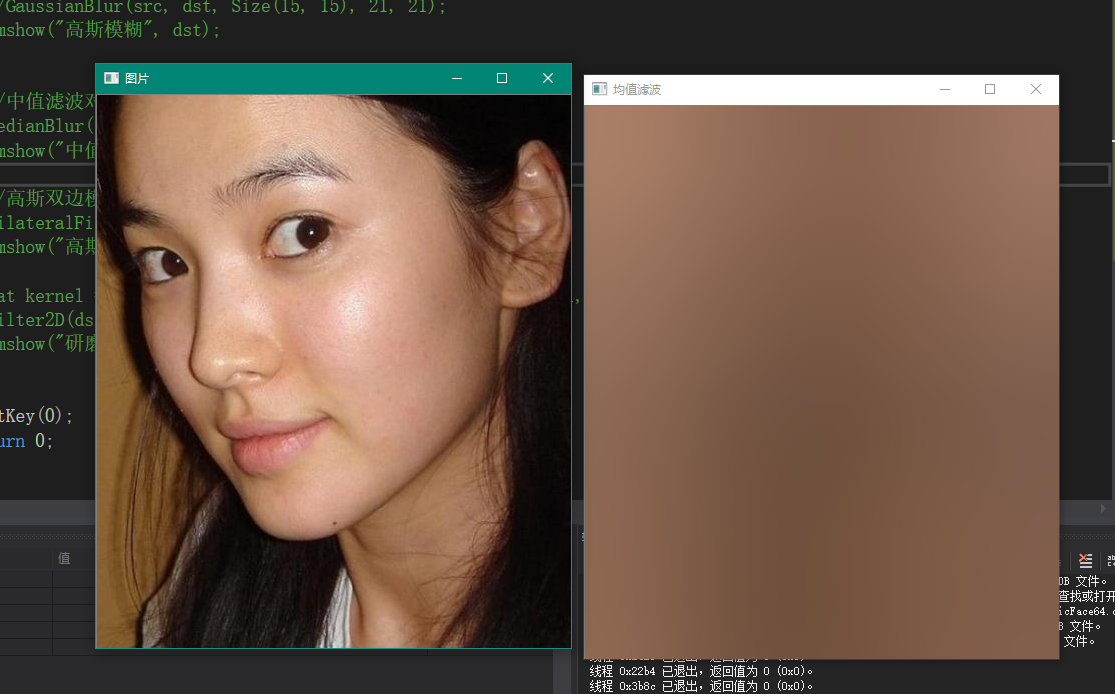The image size is (1115, 694).
Task: Click the 查找或打开 output line
Action: (x=1087, y=597)
